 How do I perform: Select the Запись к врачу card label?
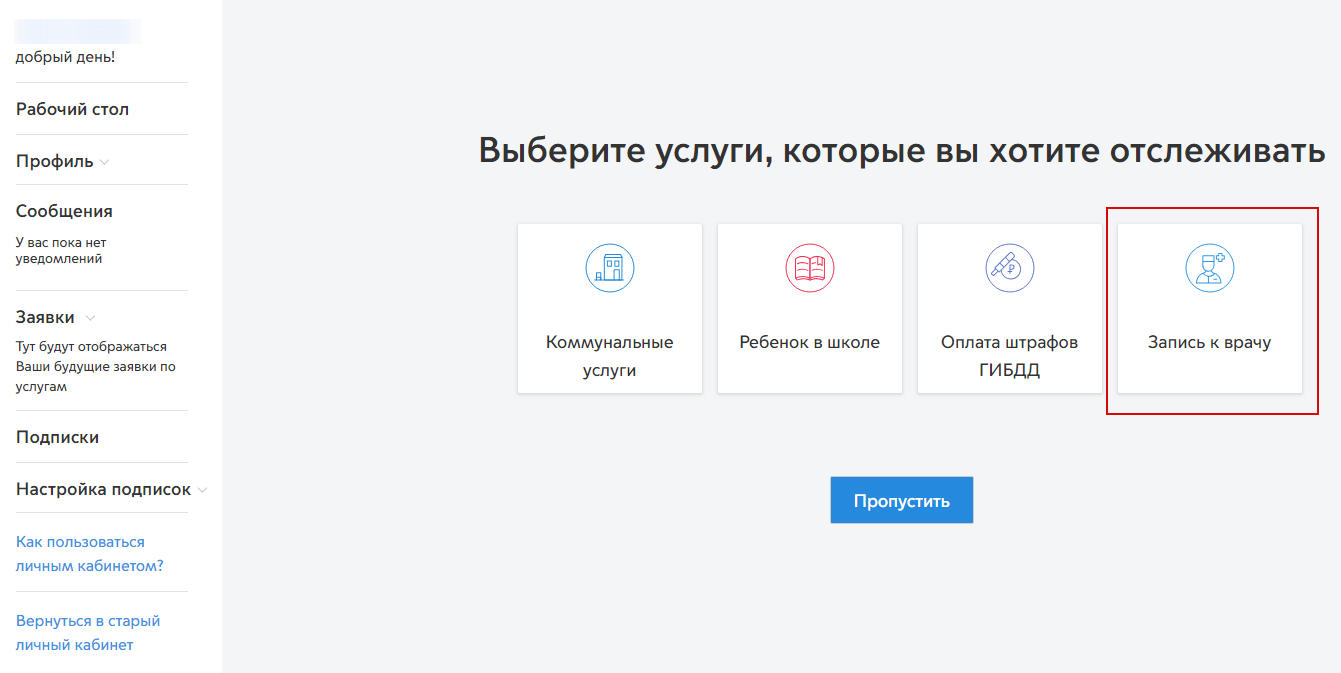coord(1209,342)
